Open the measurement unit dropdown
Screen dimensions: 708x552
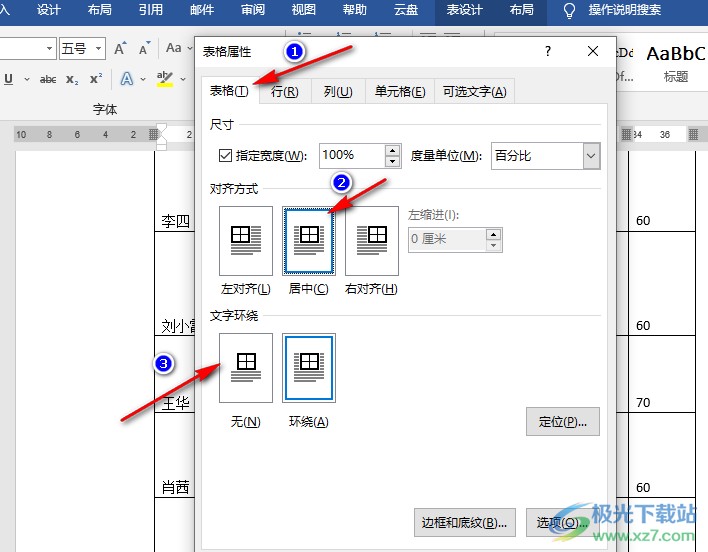point(591,156)
